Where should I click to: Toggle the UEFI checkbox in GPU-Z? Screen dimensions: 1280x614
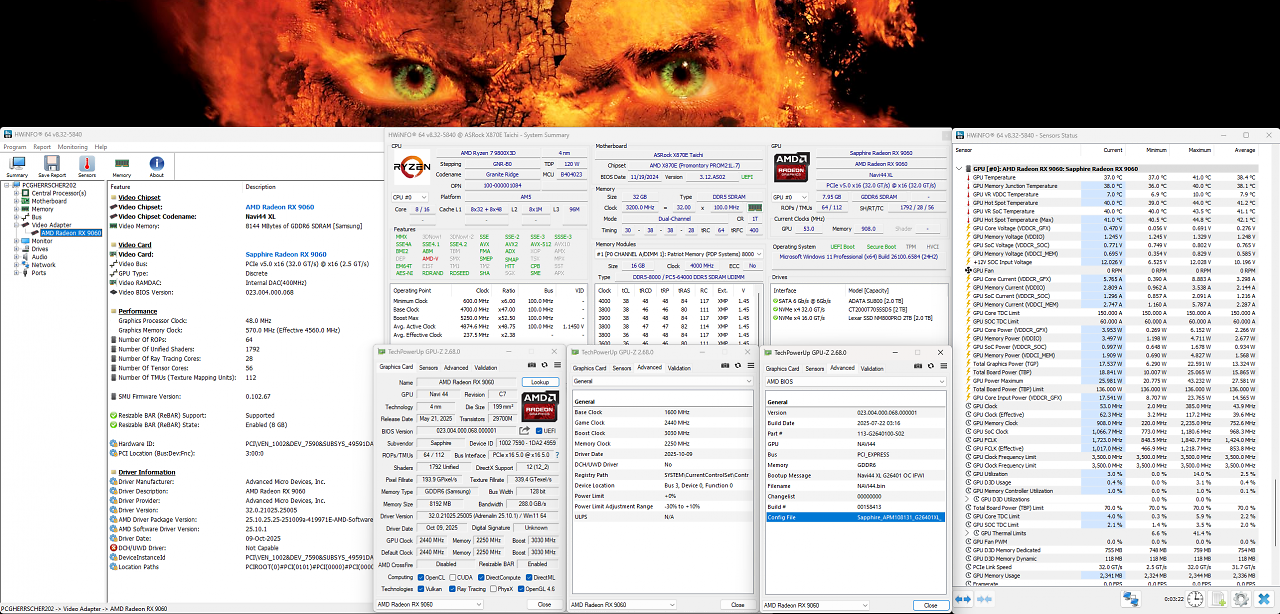click(538, 430)
